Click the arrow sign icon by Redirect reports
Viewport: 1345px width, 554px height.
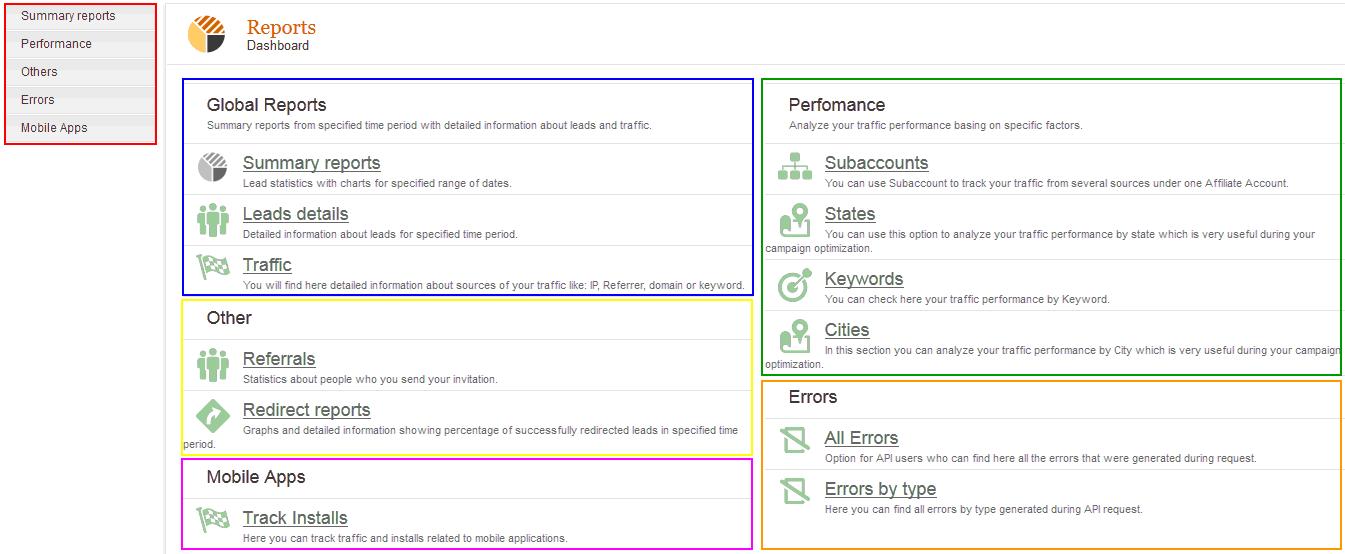(213, 415)
